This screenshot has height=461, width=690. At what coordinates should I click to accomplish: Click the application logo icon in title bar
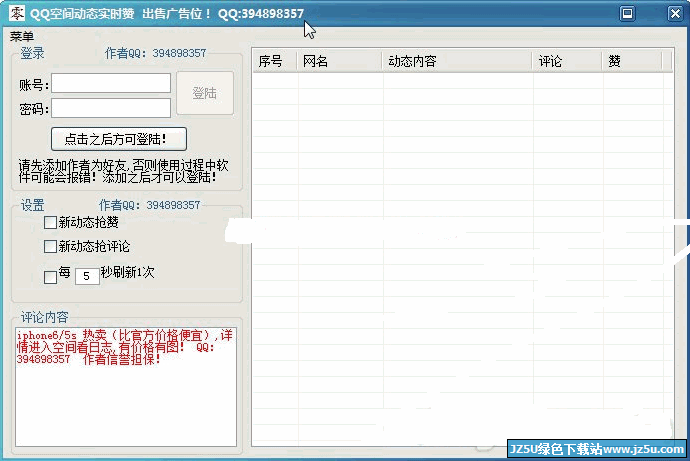coord(17,13)
